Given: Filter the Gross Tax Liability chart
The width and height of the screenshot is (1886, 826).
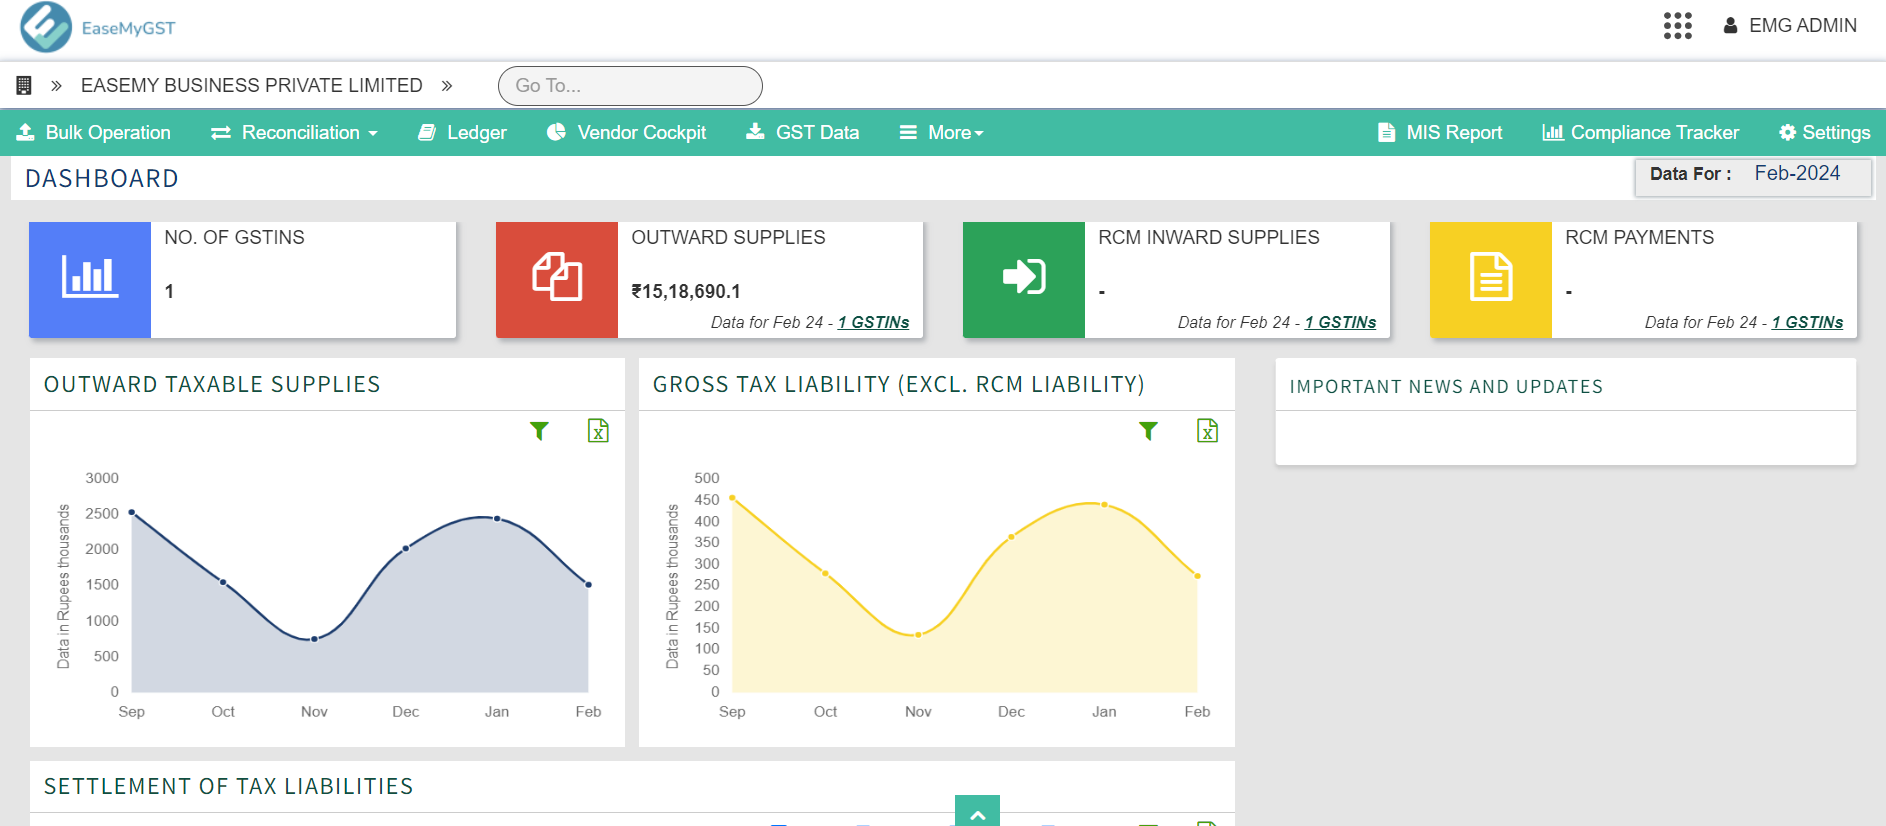Looking at the screenshot, I should 1148,431.
